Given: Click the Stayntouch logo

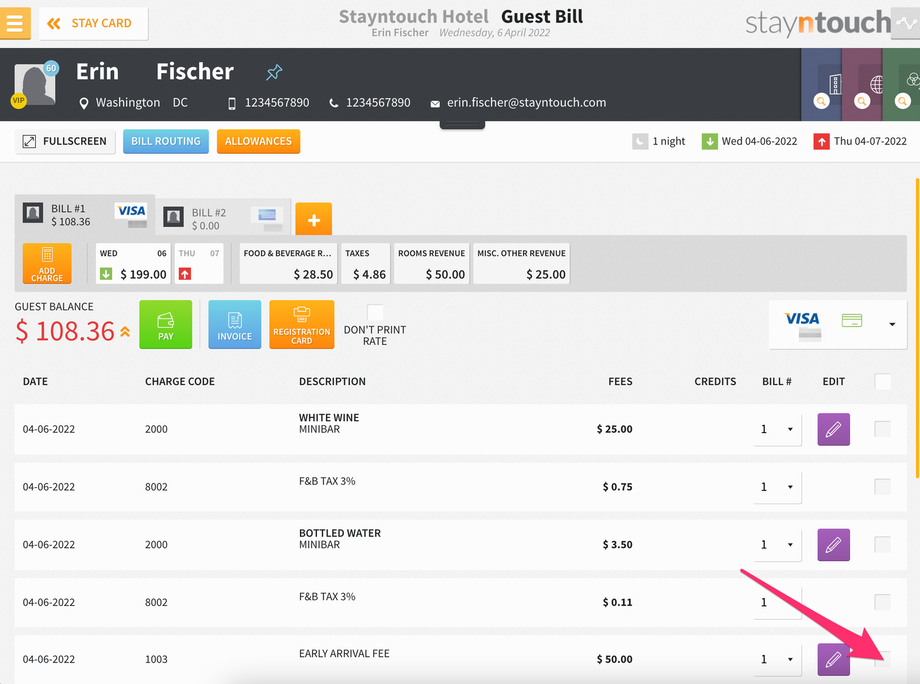Looking at the screenshot, I should click(x=818, y=23).
